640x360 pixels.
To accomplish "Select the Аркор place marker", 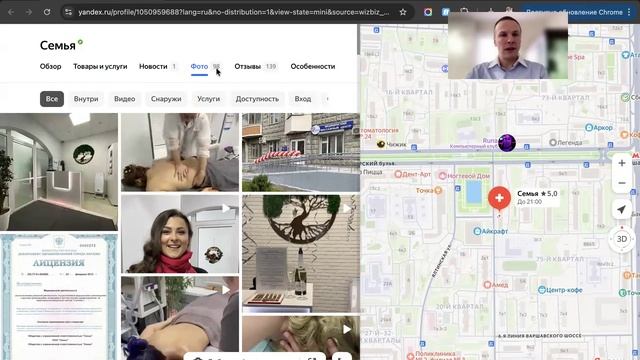I will 599,128.
